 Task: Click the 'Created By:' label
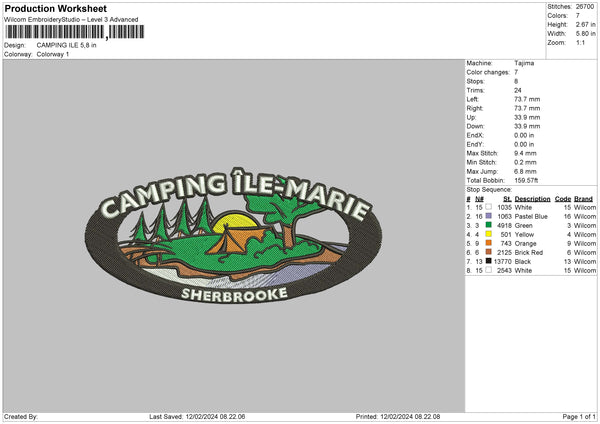tap(21, 417)
